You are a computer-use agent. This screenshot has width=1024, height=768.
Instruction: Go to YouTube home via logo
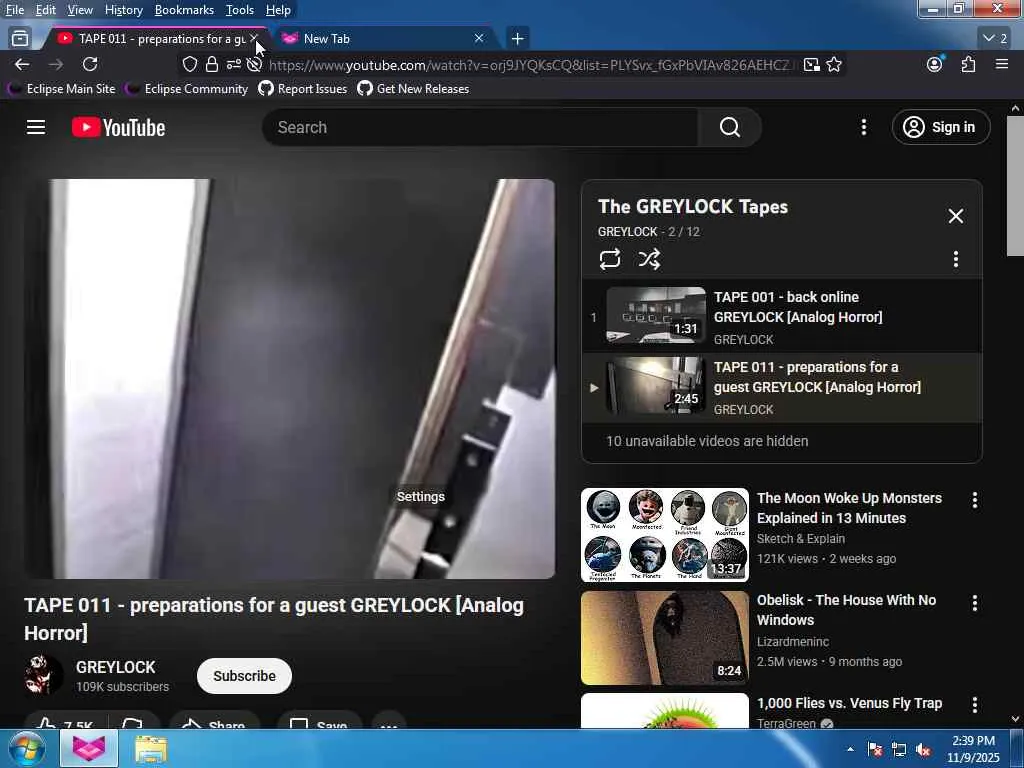118,127
